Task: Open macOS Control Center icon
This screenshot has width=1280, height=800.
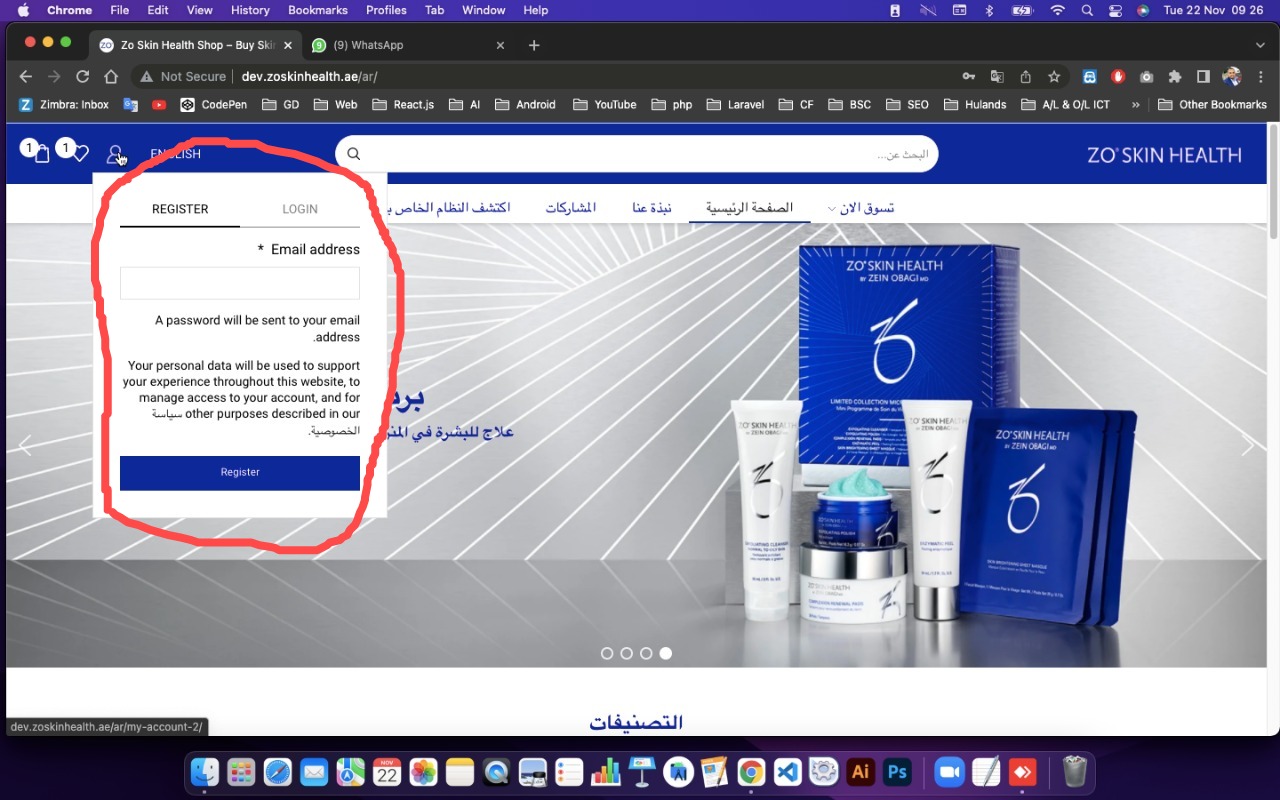Action: 1115,10
